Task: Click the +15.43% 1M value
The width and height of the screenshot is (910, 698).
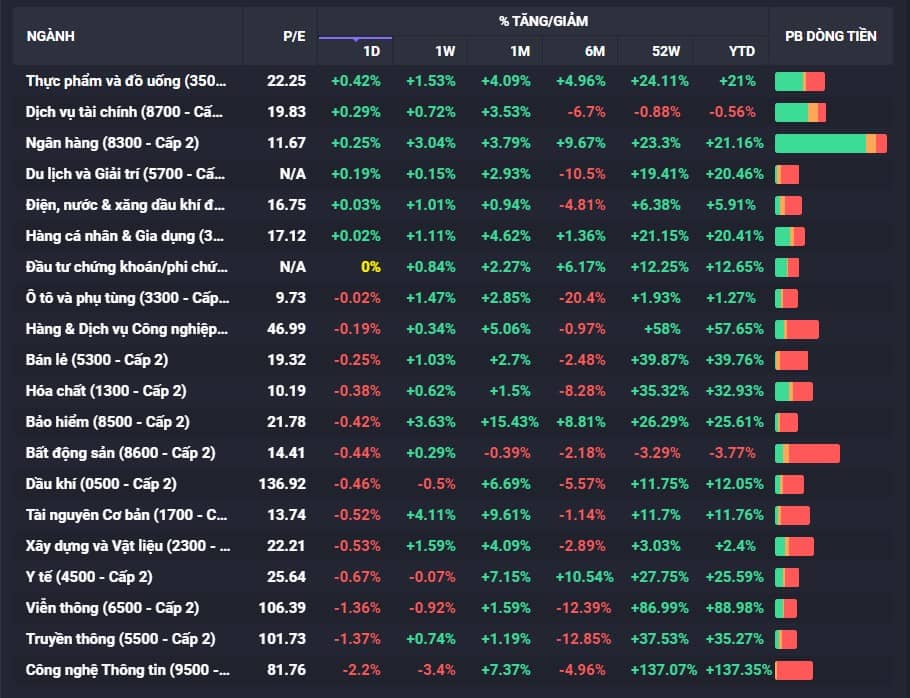Action: click(509, 422)
